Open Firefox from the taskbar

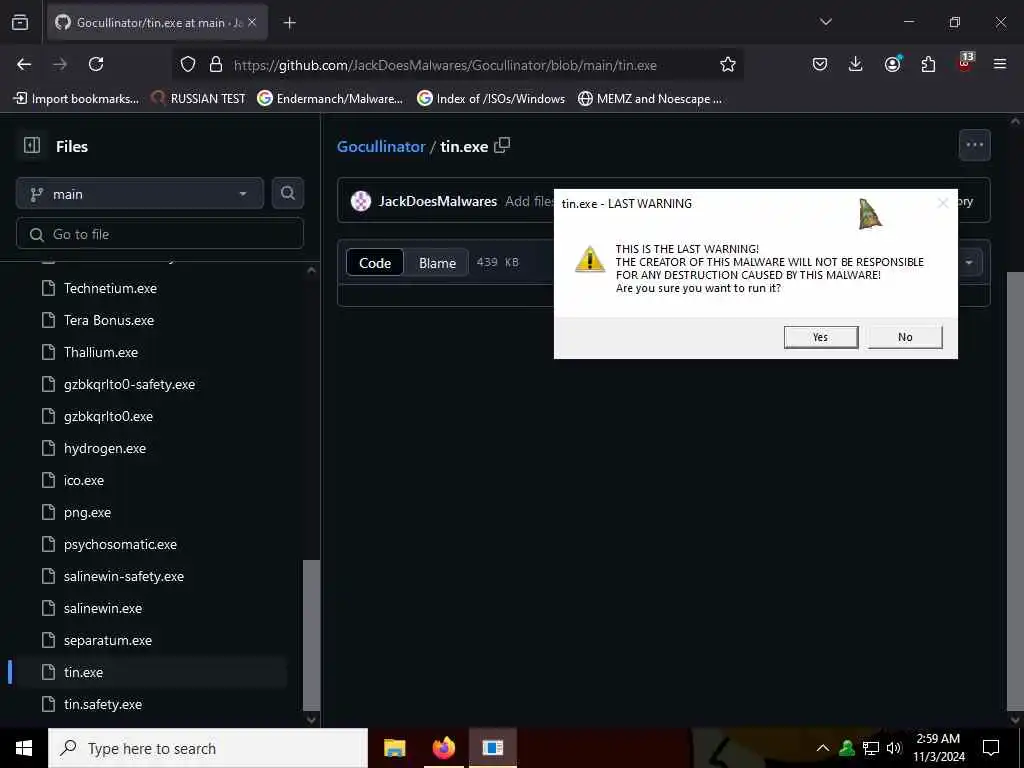pyautogui.click(x=443, y=748)
